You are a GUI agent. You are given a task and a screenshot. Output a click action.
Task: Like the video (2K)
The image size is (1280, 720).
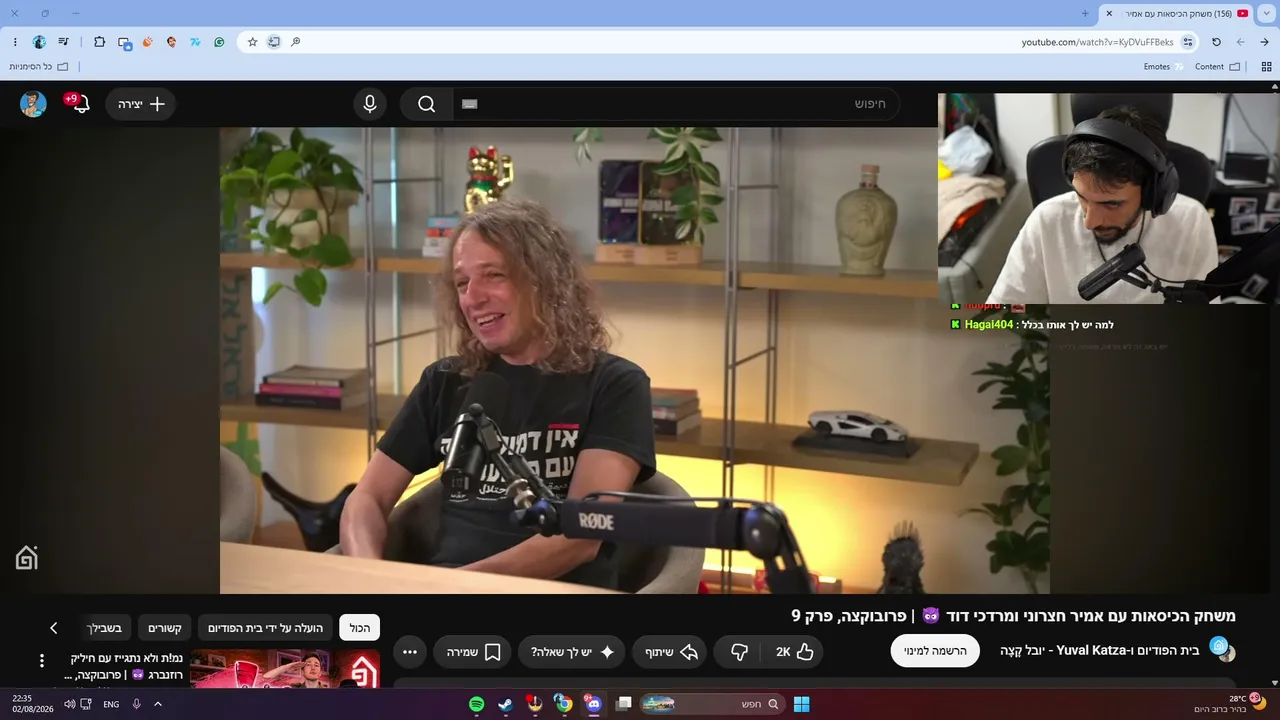pos(795,652)
